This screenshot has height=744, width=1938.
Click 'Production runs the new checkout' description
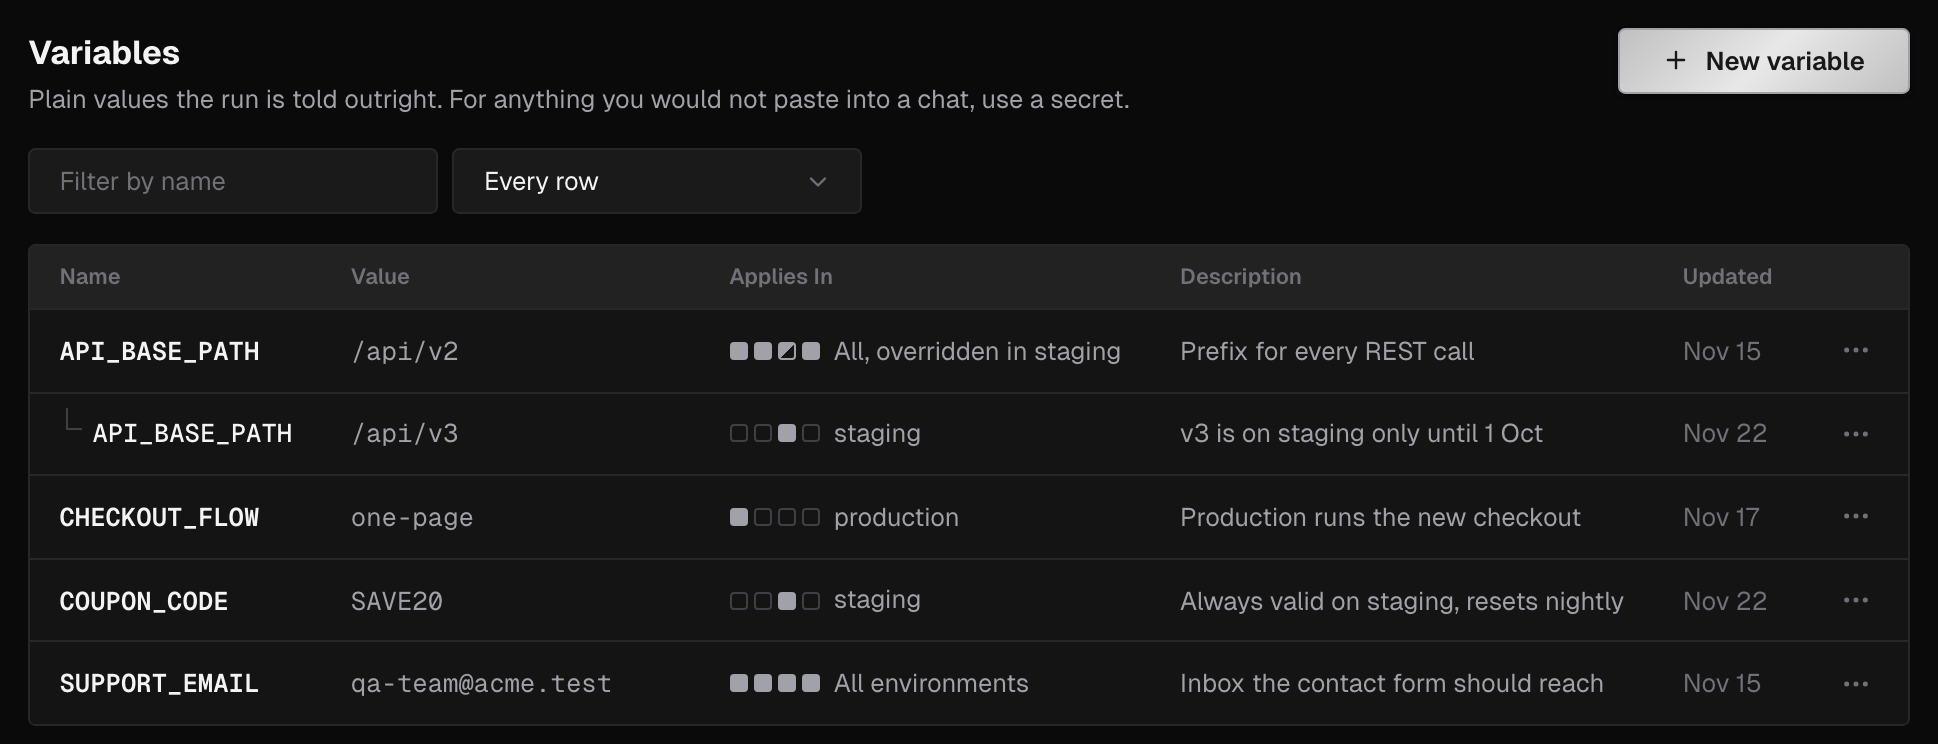point(1380,517)
